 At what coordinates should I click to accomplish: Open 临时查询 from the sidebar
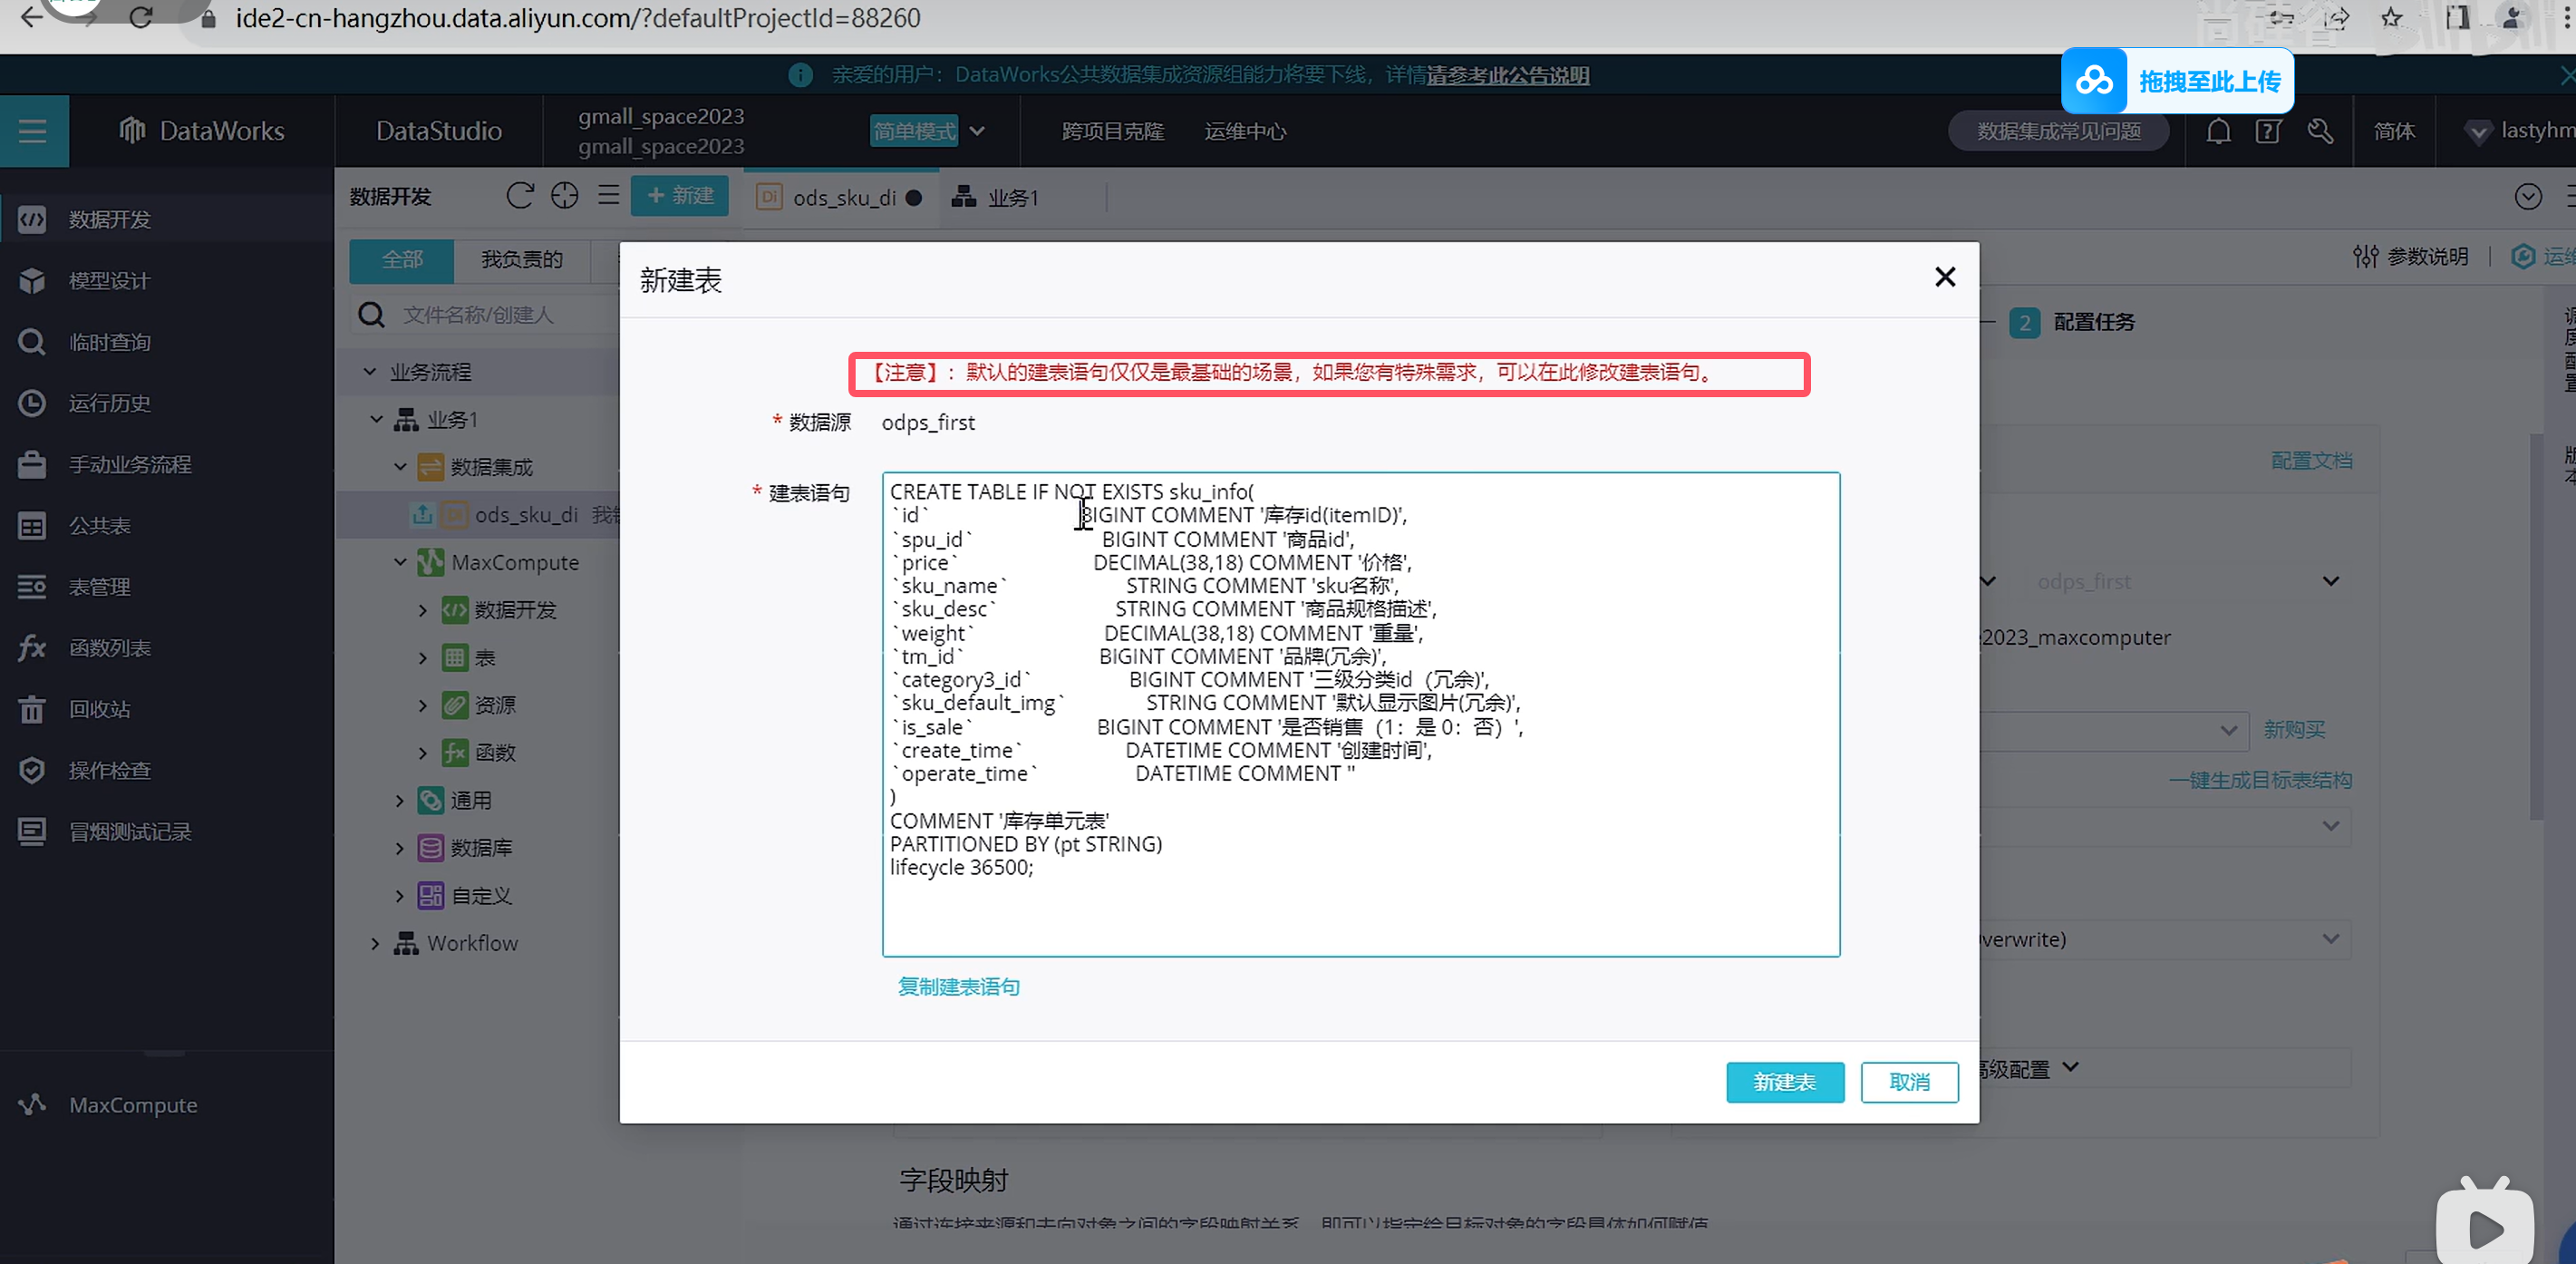click(x=108, y=342)
